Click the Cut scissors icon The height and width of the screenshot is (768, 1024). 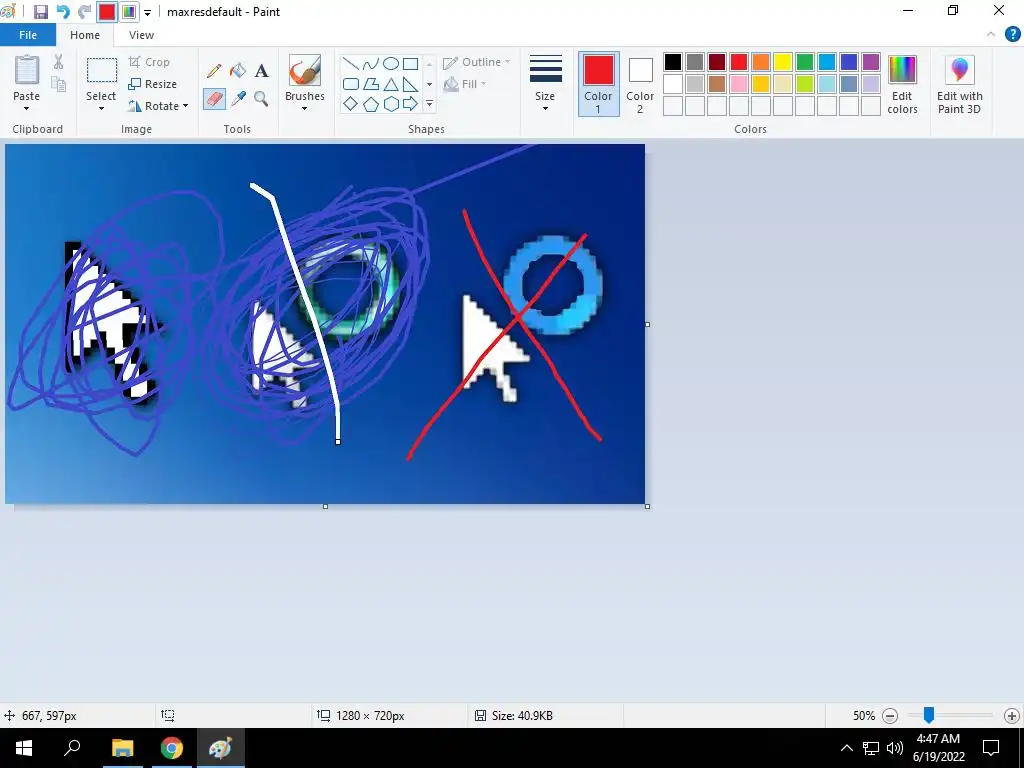click(58, 62)
